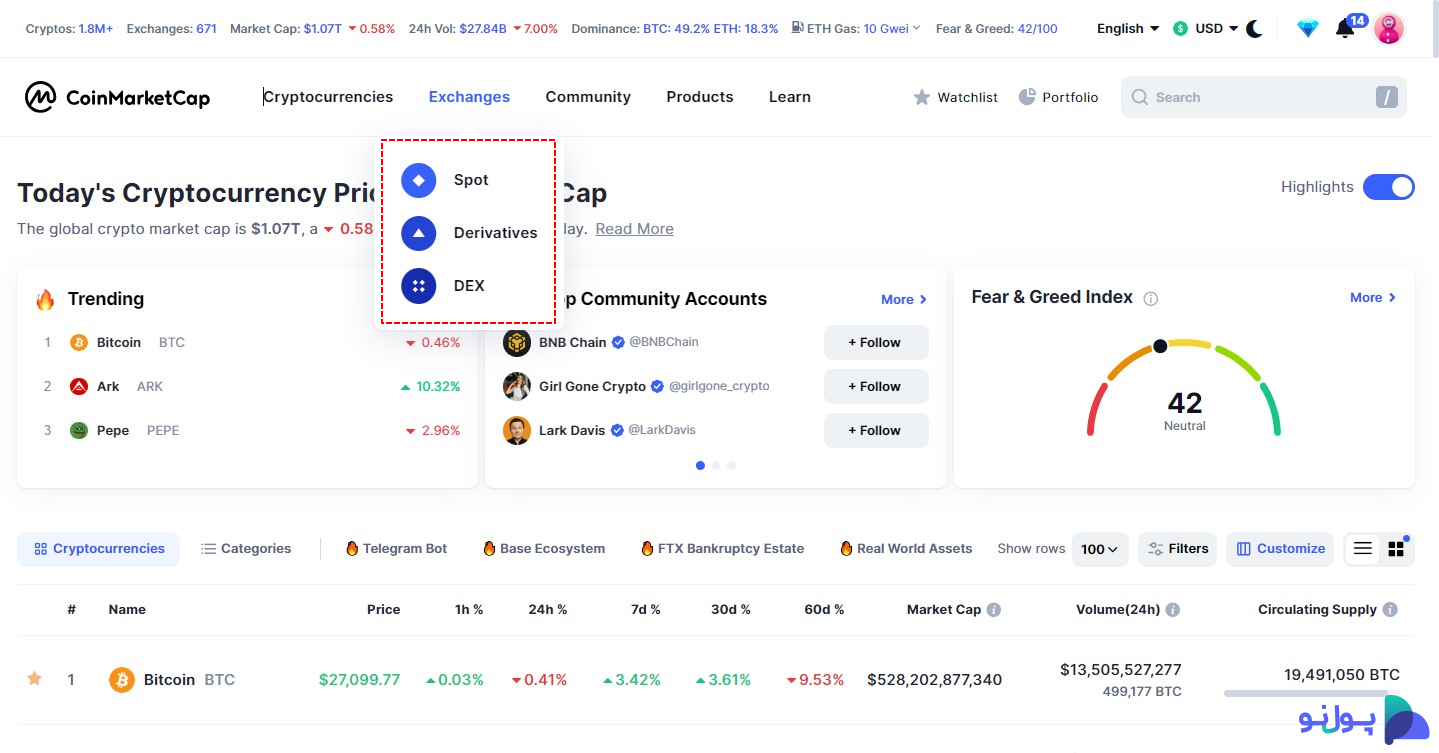Open the Cryptocurrencies menu
Image resolution: width=1439 pixels, height=753 pixels.
tap(328, 97)
